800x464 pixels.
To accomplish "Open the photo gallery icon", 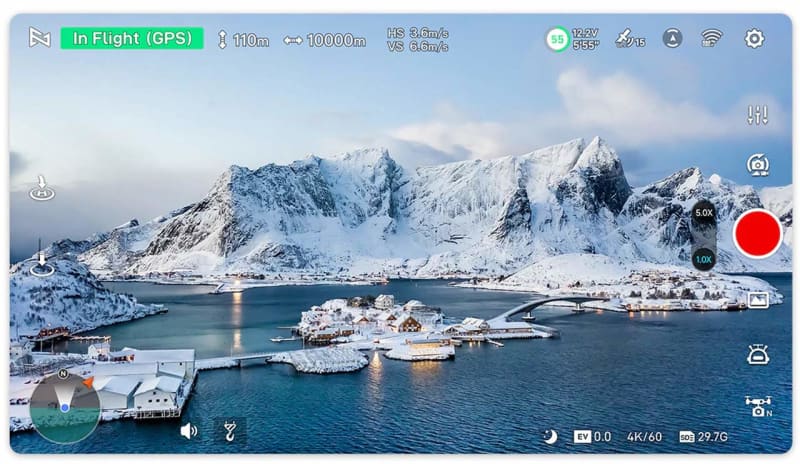I will [x=758, y=300].
